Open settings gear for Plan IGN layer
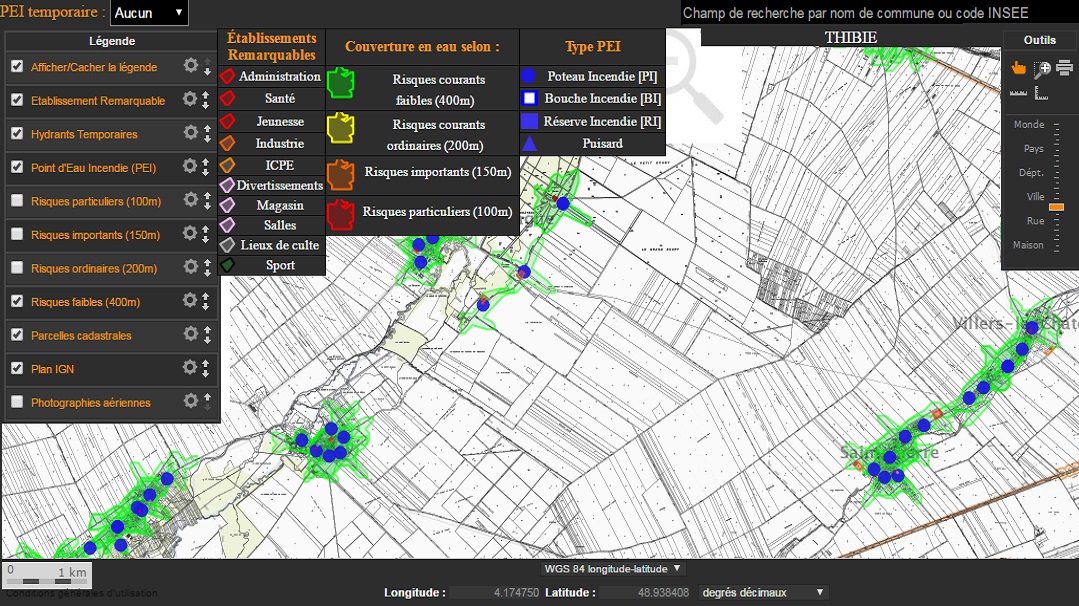Viewport: 1079px width, 606px height. pyautogui.click(x=190, y=368)
